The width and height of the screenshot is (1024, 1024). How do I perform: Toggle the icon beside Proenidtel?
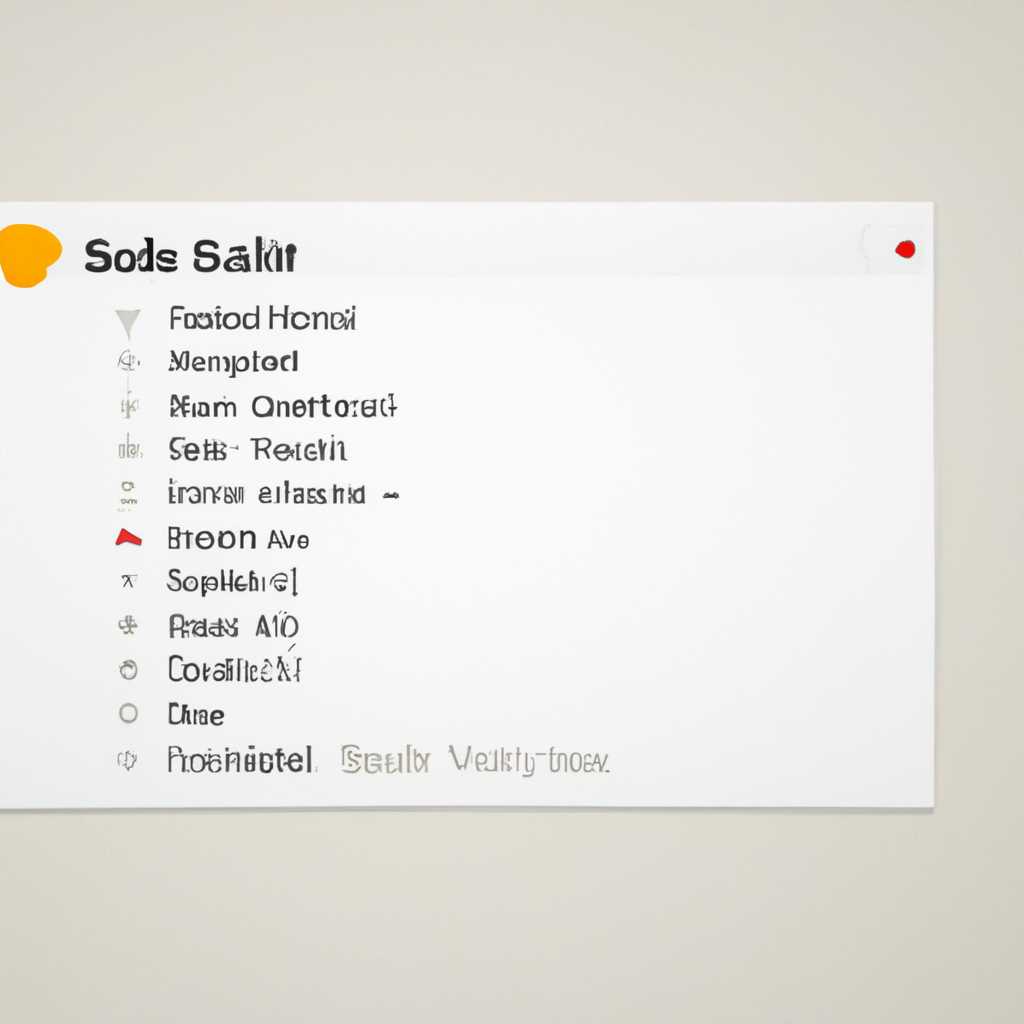[127, 760]
